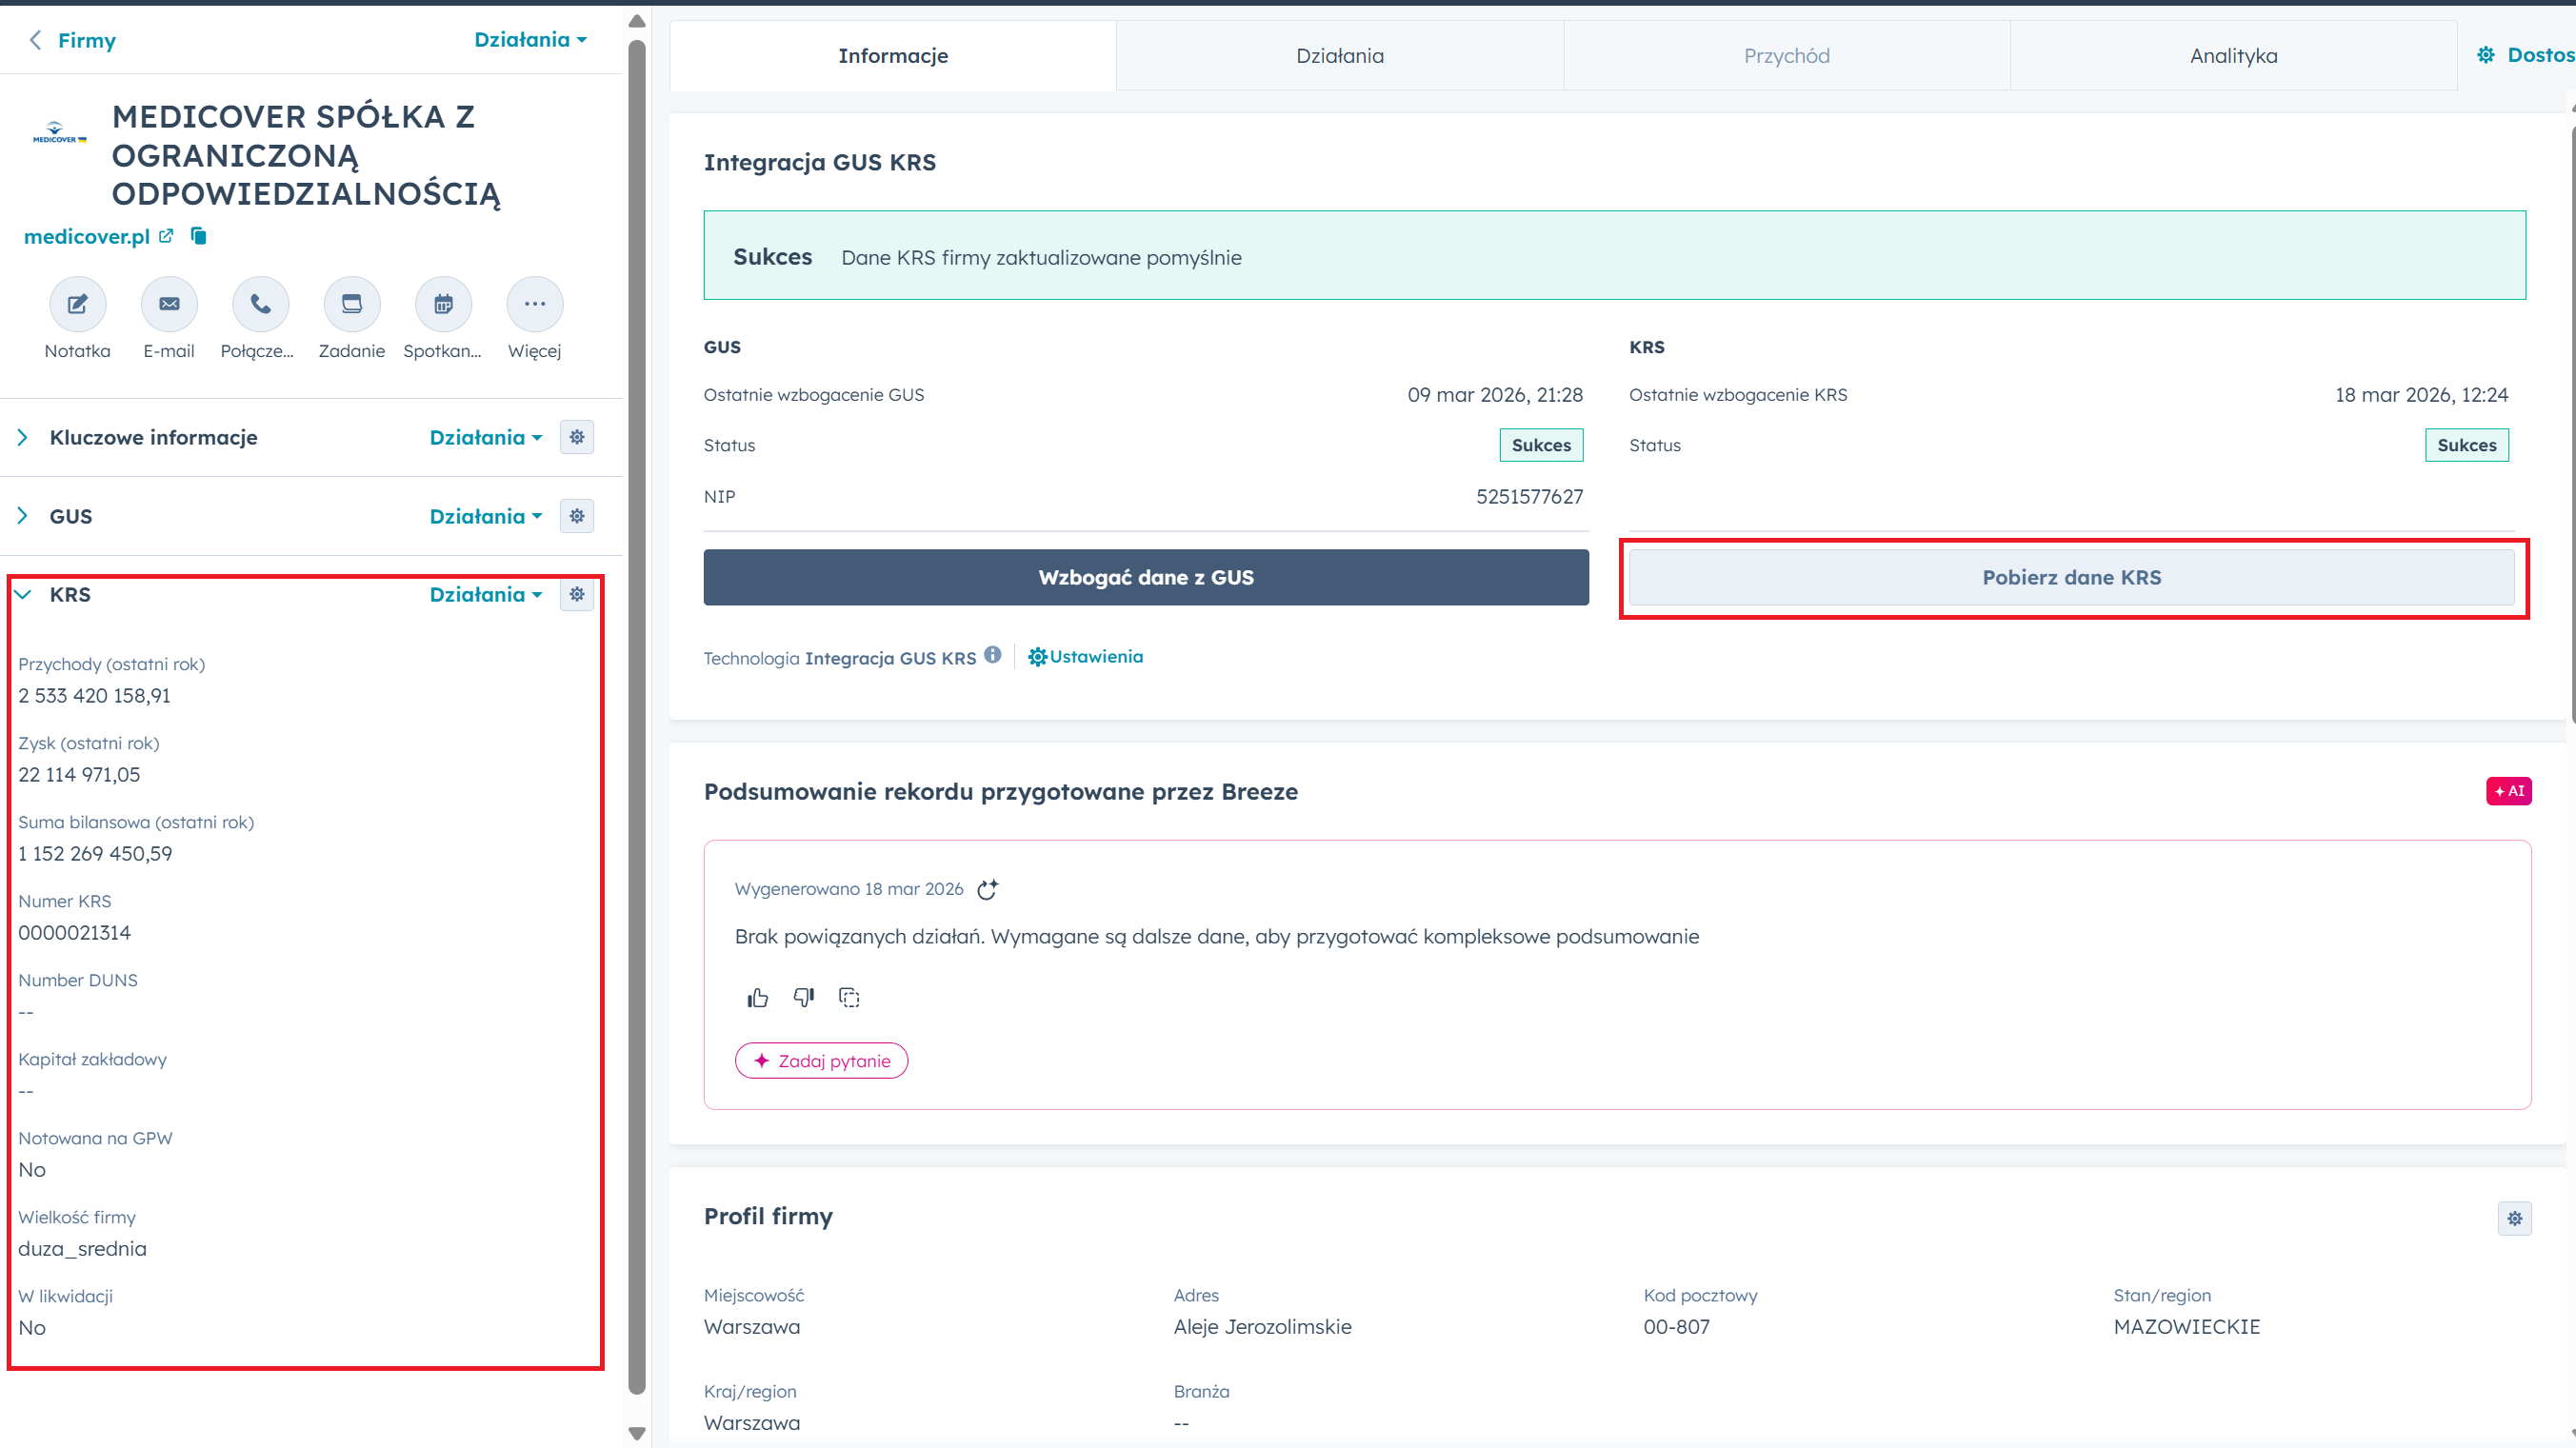2576x1448 pixels.
Task: Compose an email via the E-mail icon
Action: (169, 304)
